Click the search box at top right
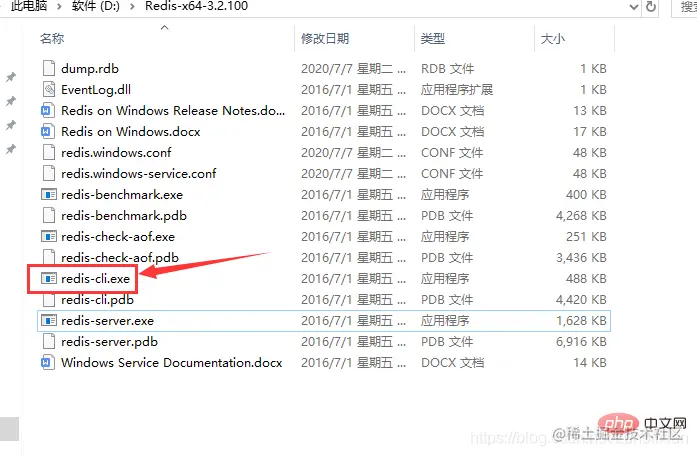 685,7
